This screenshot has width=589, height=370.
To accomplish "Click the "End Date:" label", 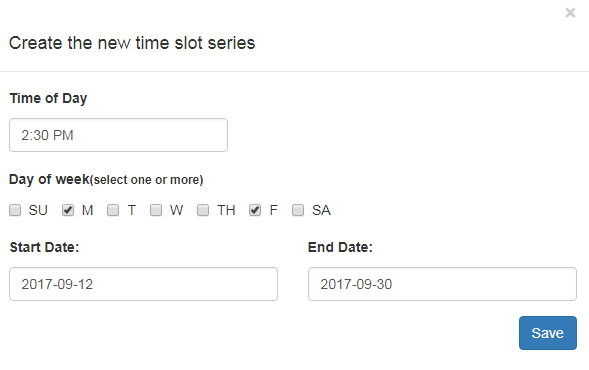I will pos(340,247).
